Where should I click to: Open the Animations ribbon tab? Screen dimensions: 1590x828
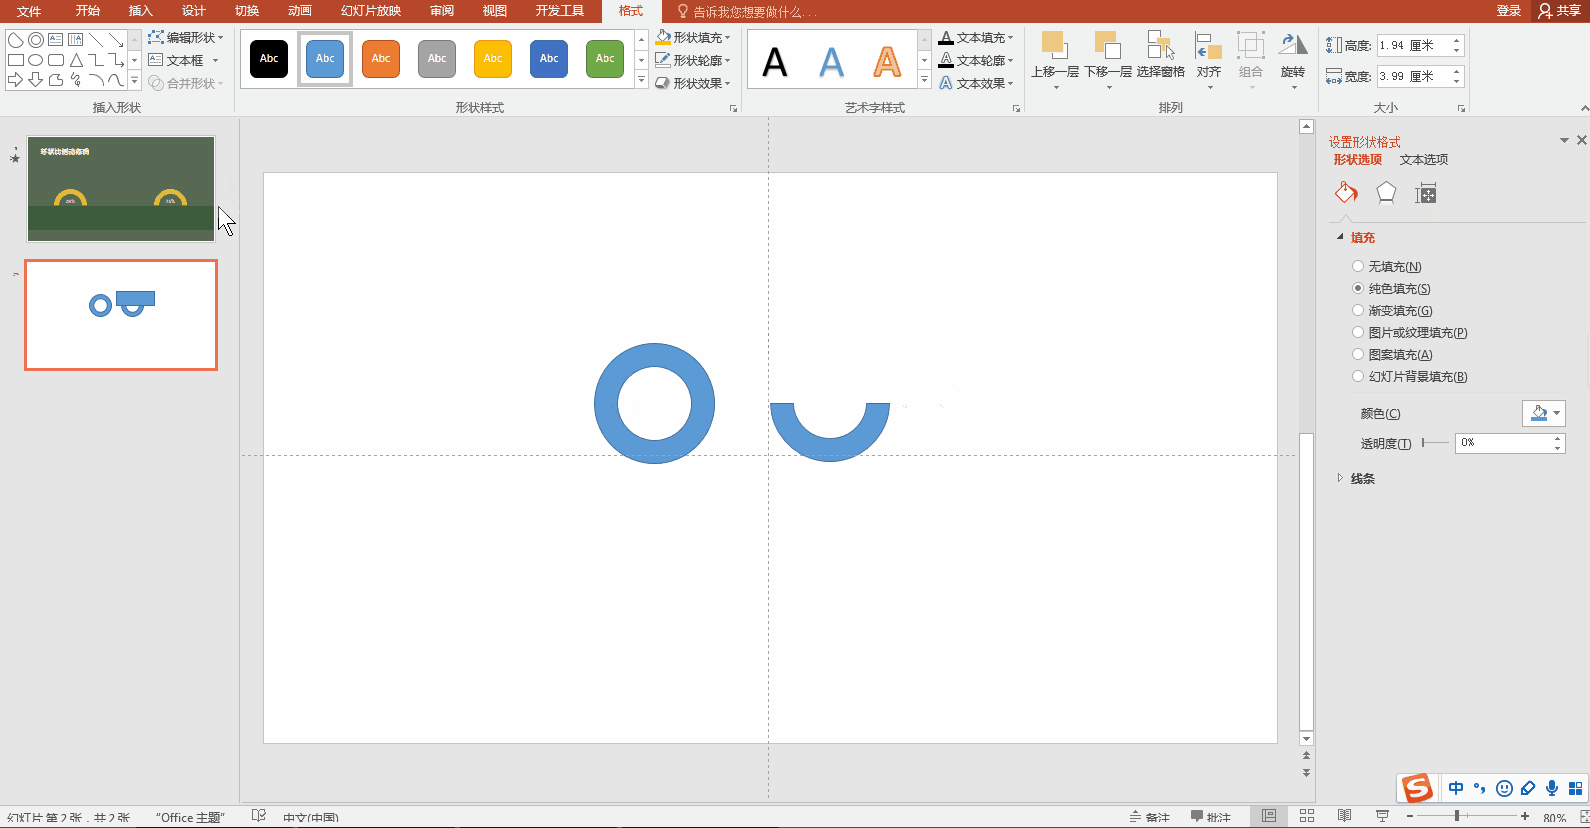[x=300, y=11]
